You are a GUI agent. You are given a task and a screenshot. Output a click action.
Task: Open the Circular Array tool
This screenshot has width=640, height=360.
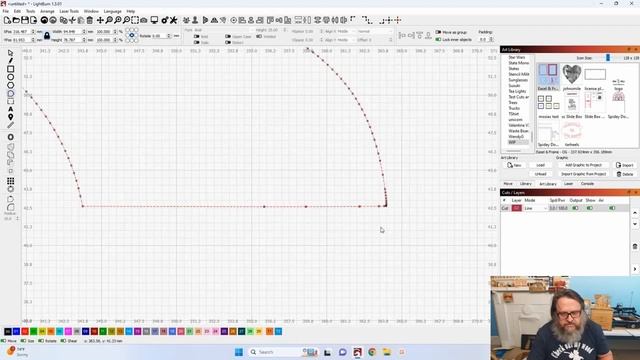click(x=11, y=189)
